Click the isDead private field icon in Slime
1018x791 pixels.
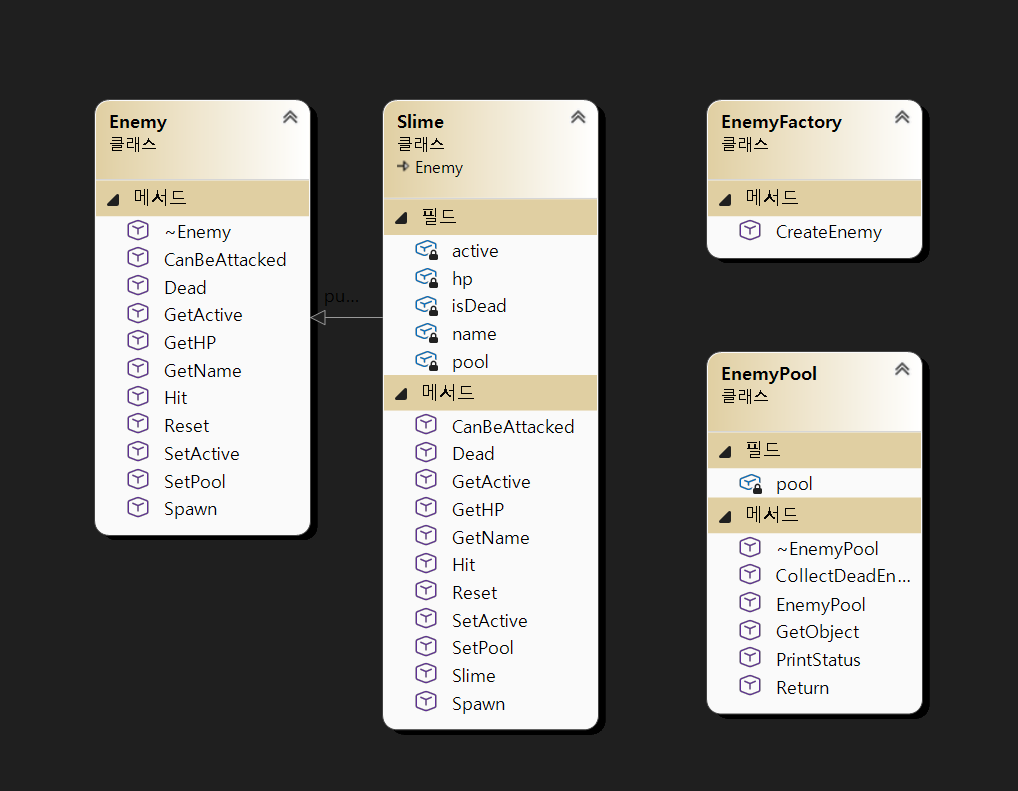(x=427, y=305)
